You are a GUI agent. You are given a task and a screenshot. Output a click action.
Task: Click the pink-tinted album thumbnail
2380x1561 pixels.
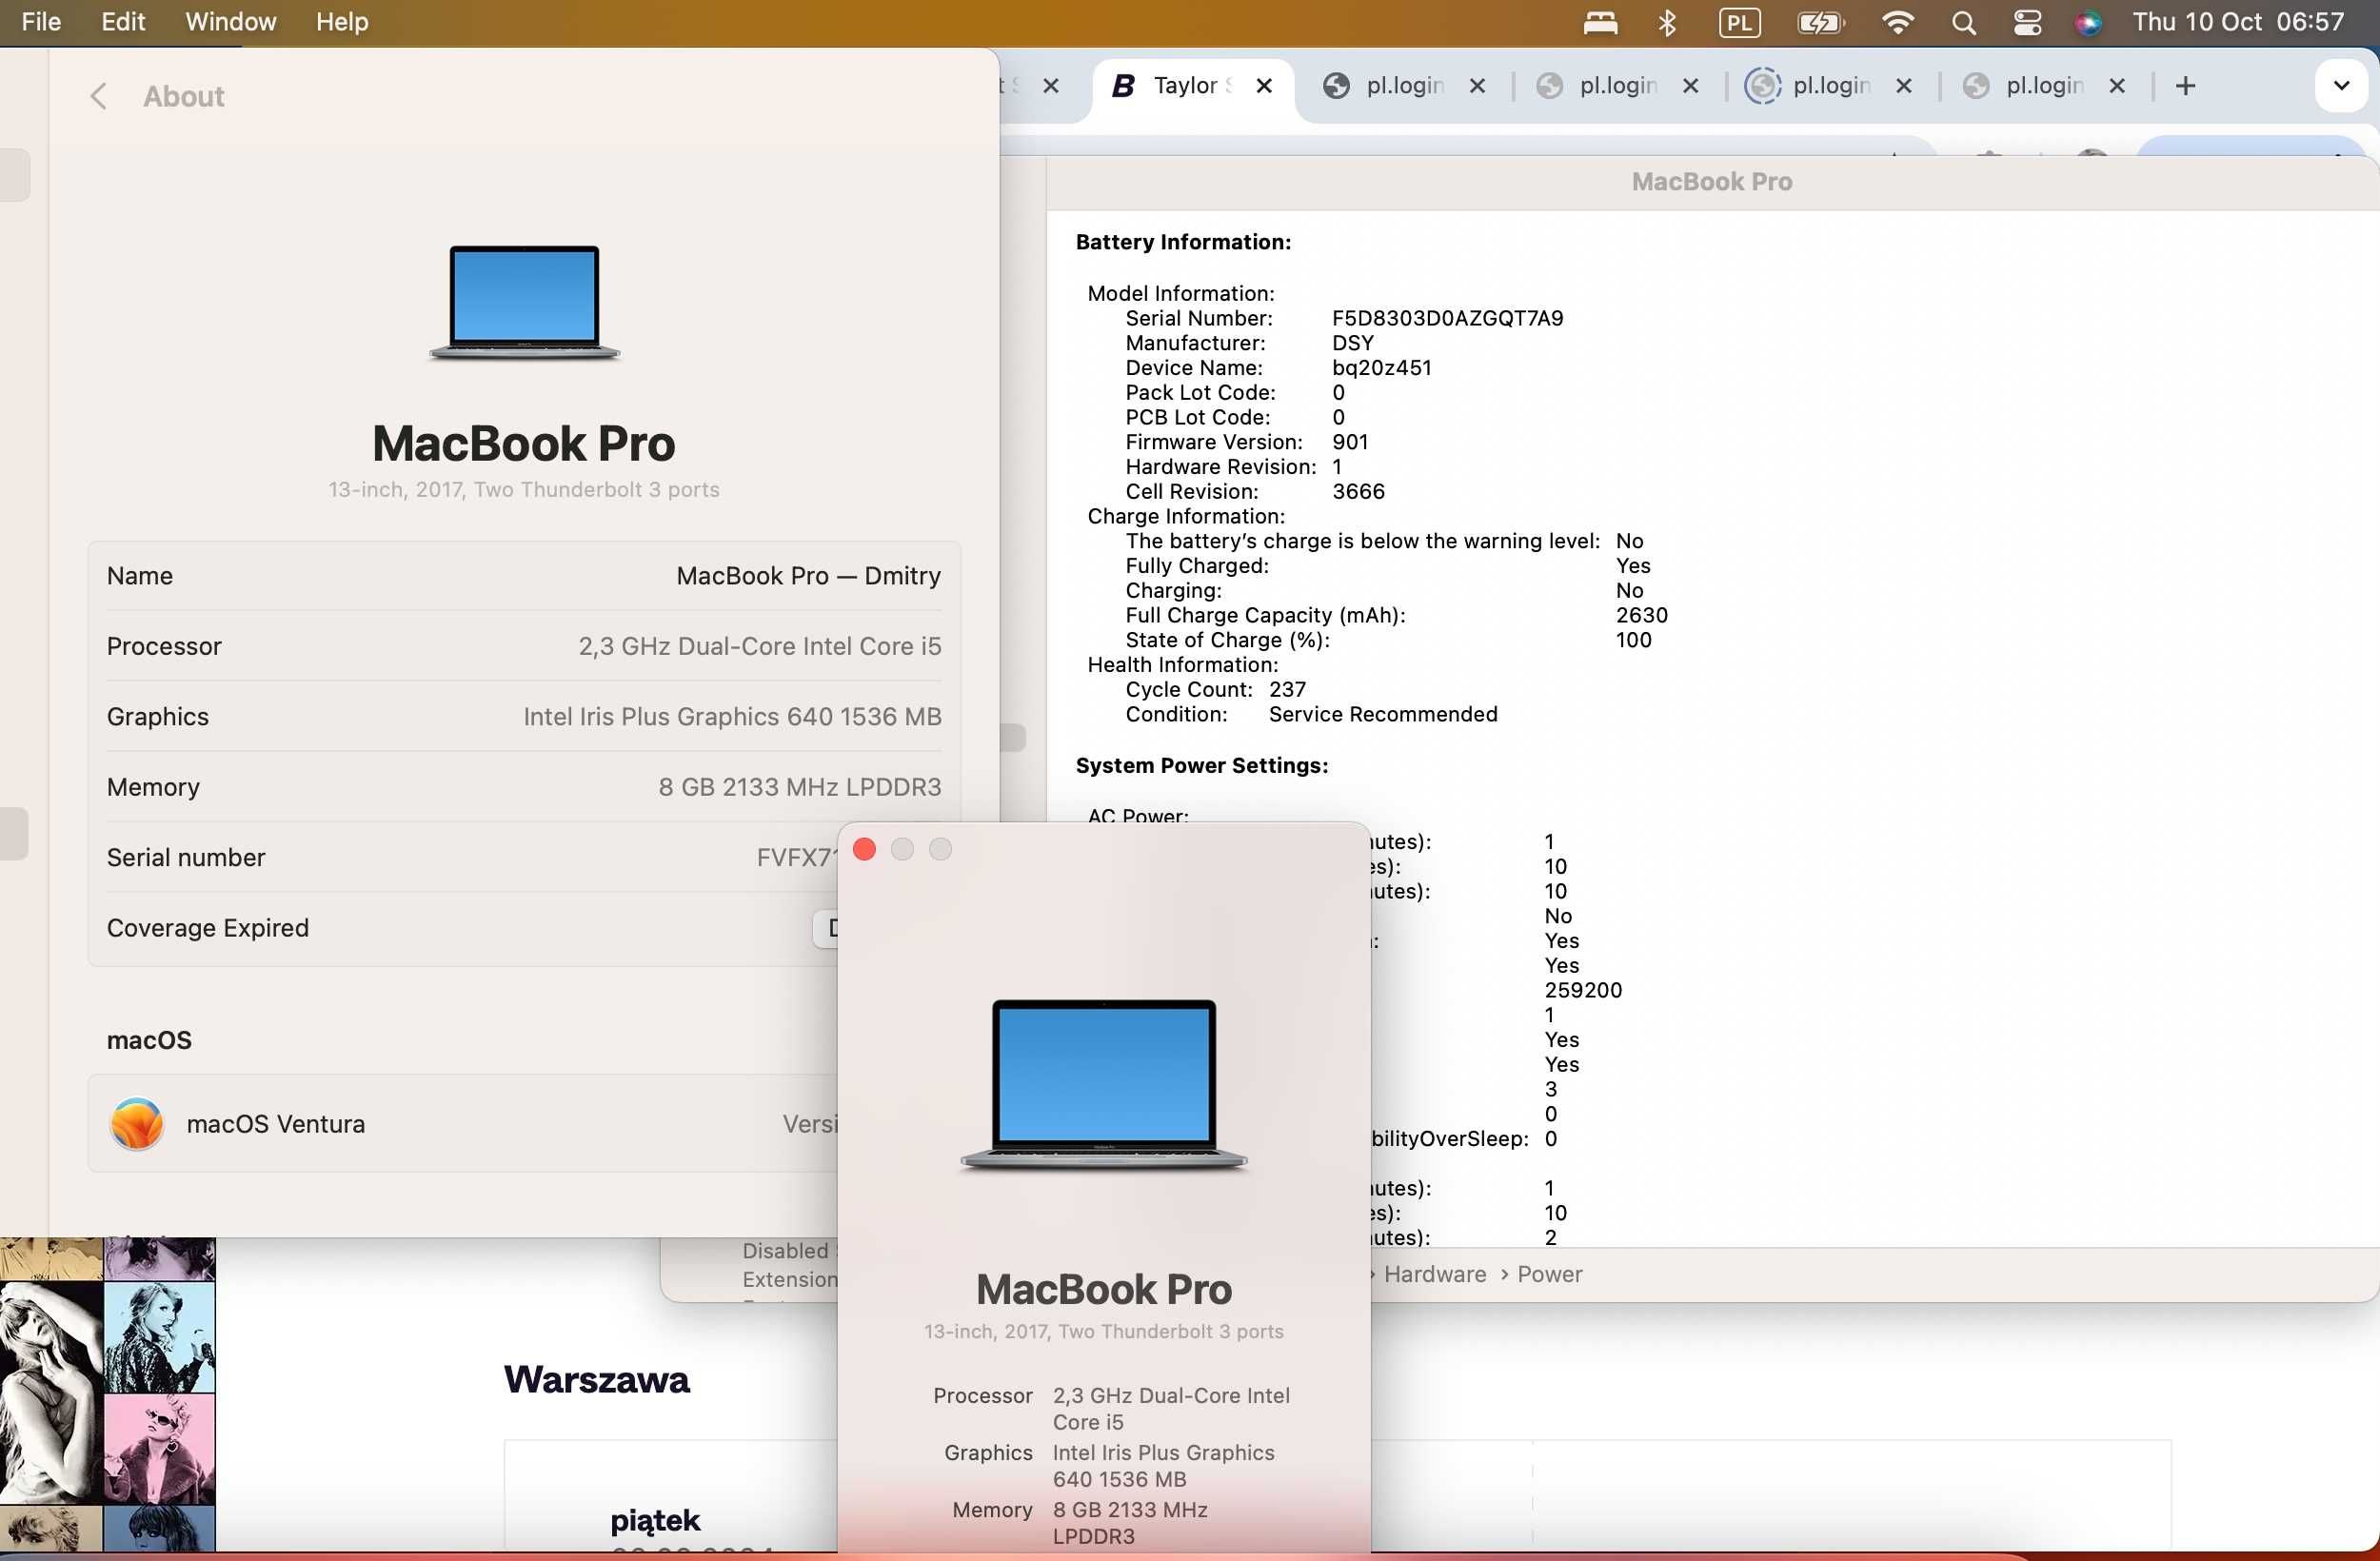[x=160, y=1449]
